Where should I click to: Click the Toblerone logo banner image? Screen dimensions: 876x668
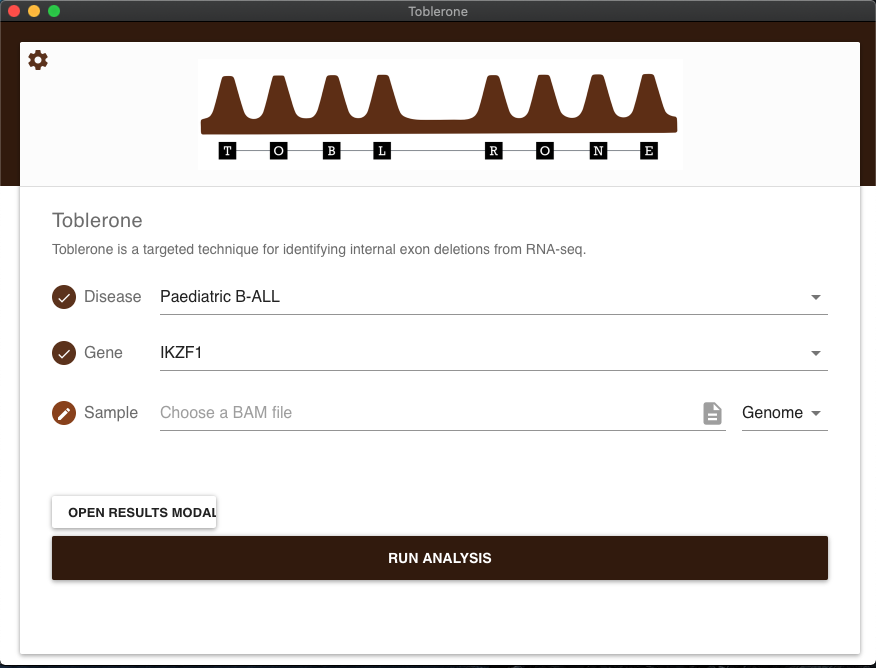(440, 114)
